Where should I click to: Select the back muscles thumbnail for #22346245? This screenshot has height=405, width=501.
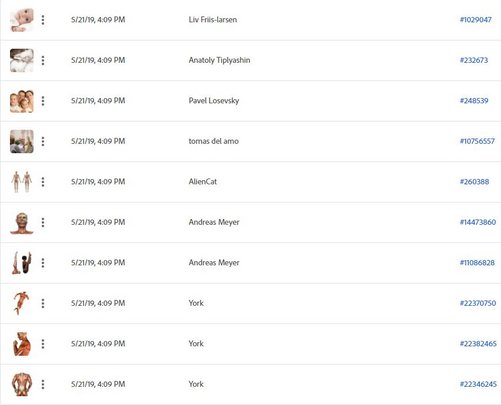coord(22,384)
